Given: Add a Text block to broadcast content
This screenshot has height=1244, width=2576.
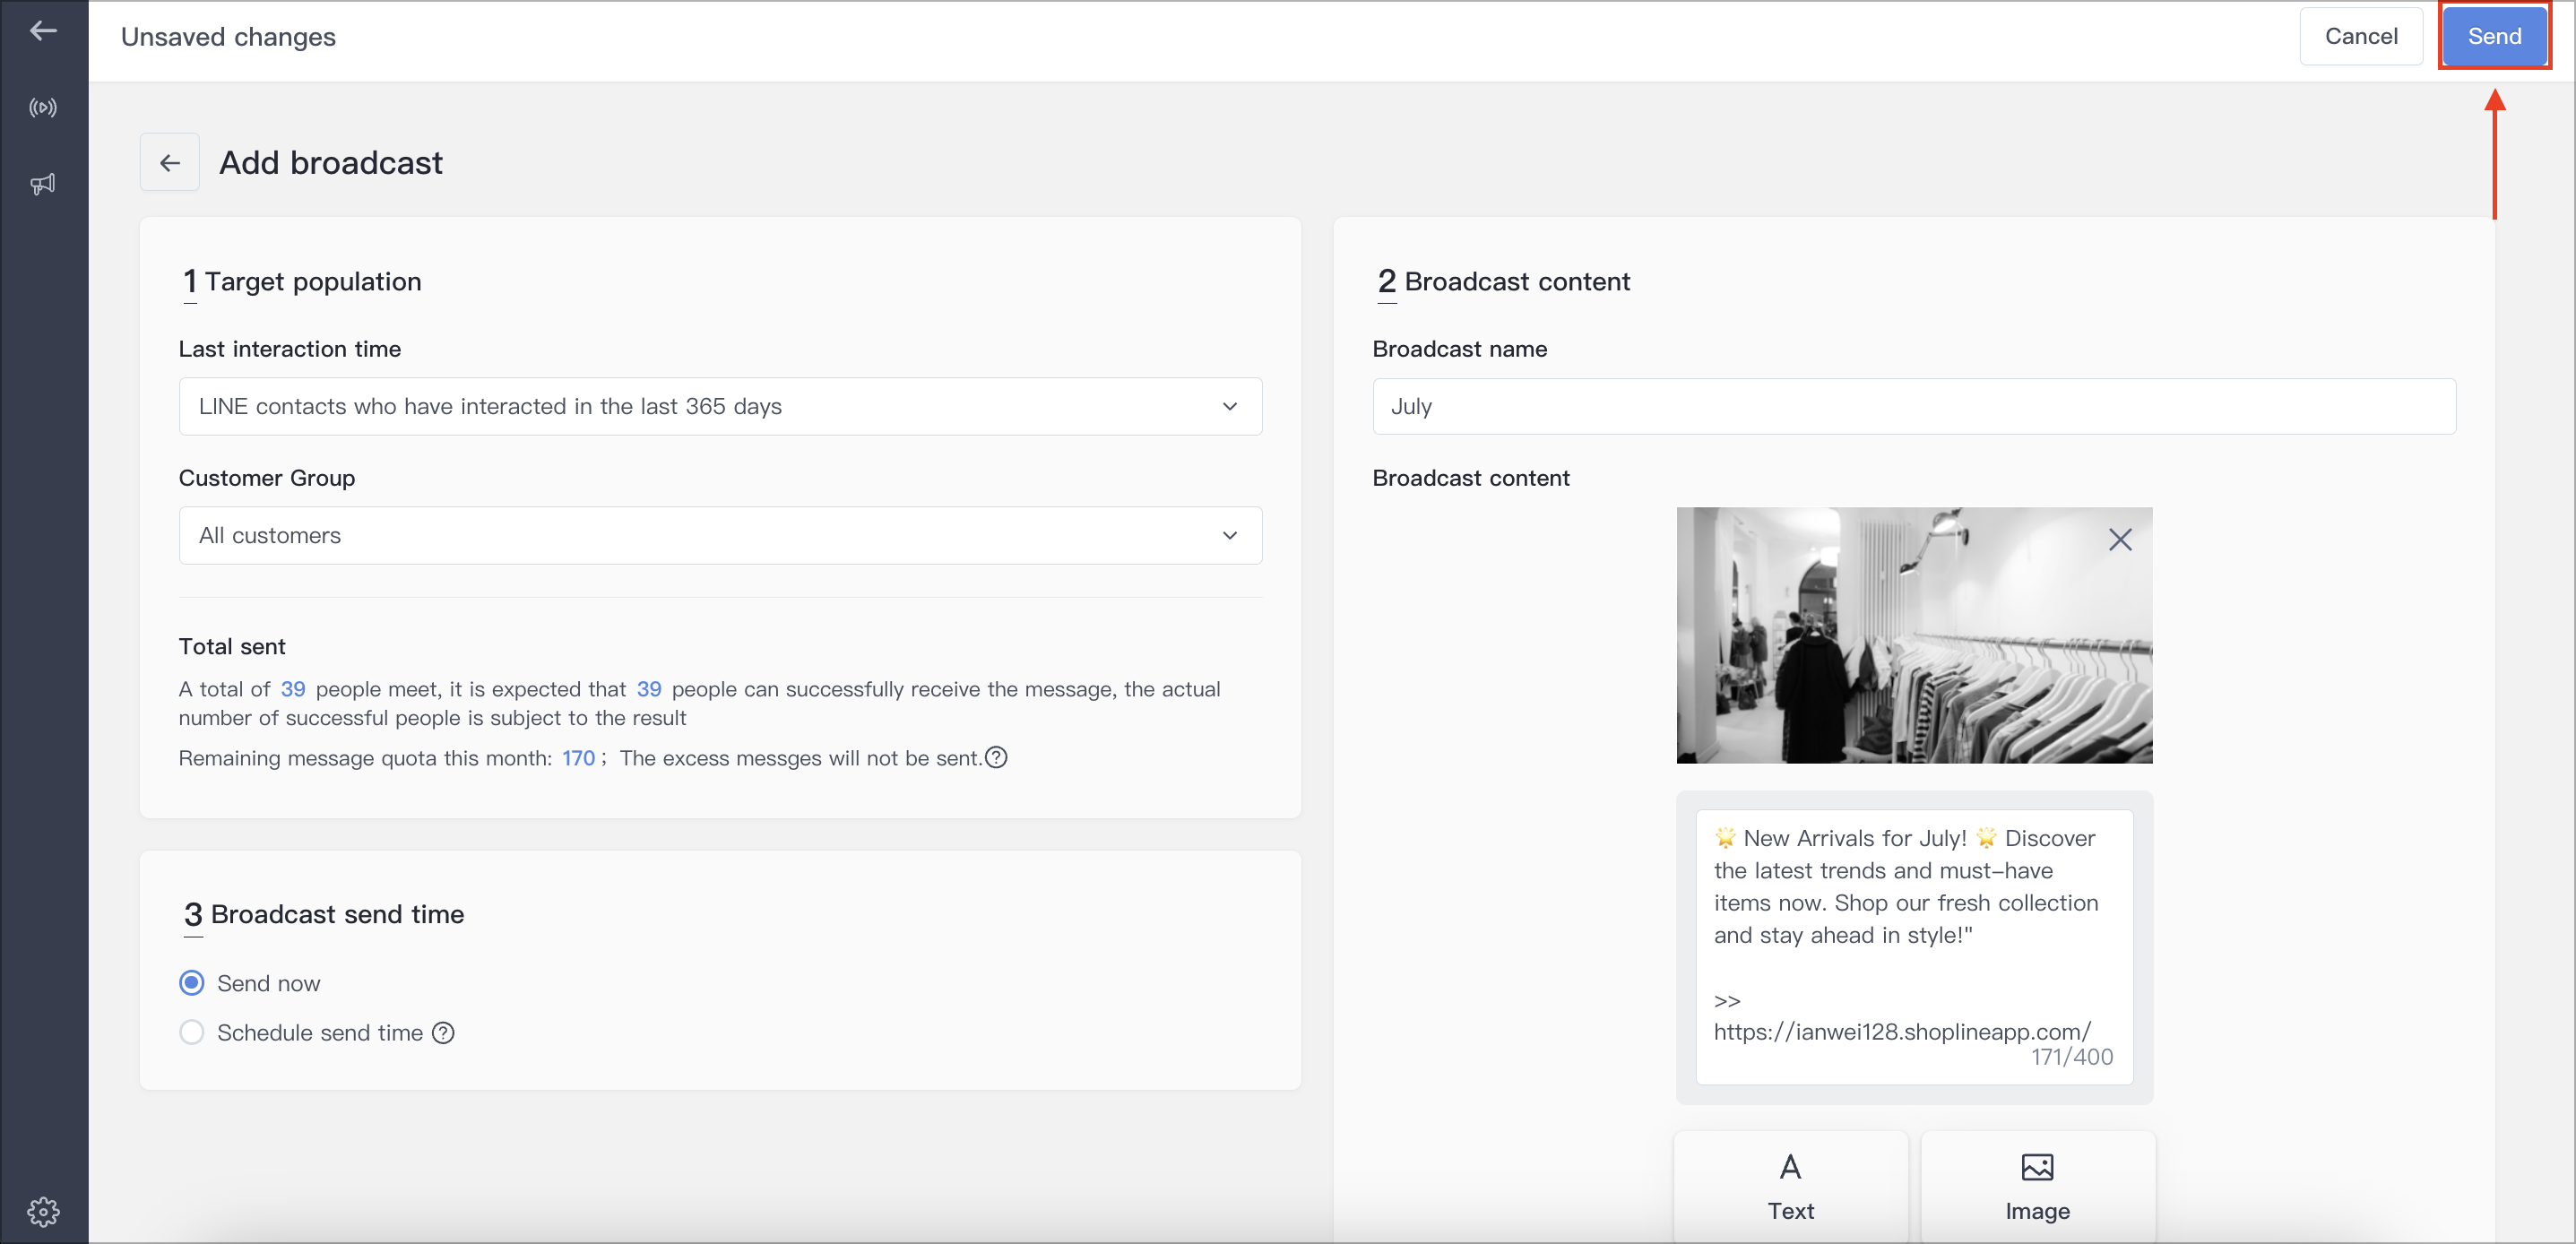Looking at the screenshot, I should point(1790,1187).
